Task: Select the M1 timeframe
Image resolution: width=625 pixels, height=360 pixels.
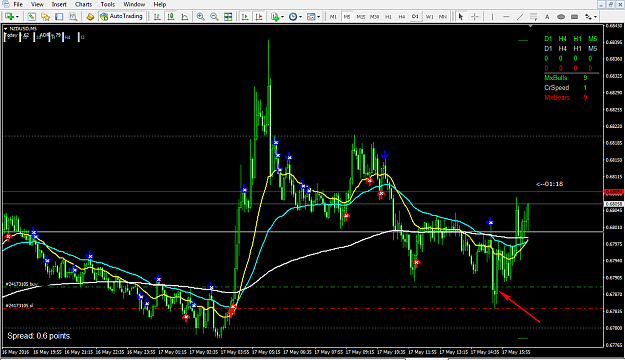Action: 333,17
